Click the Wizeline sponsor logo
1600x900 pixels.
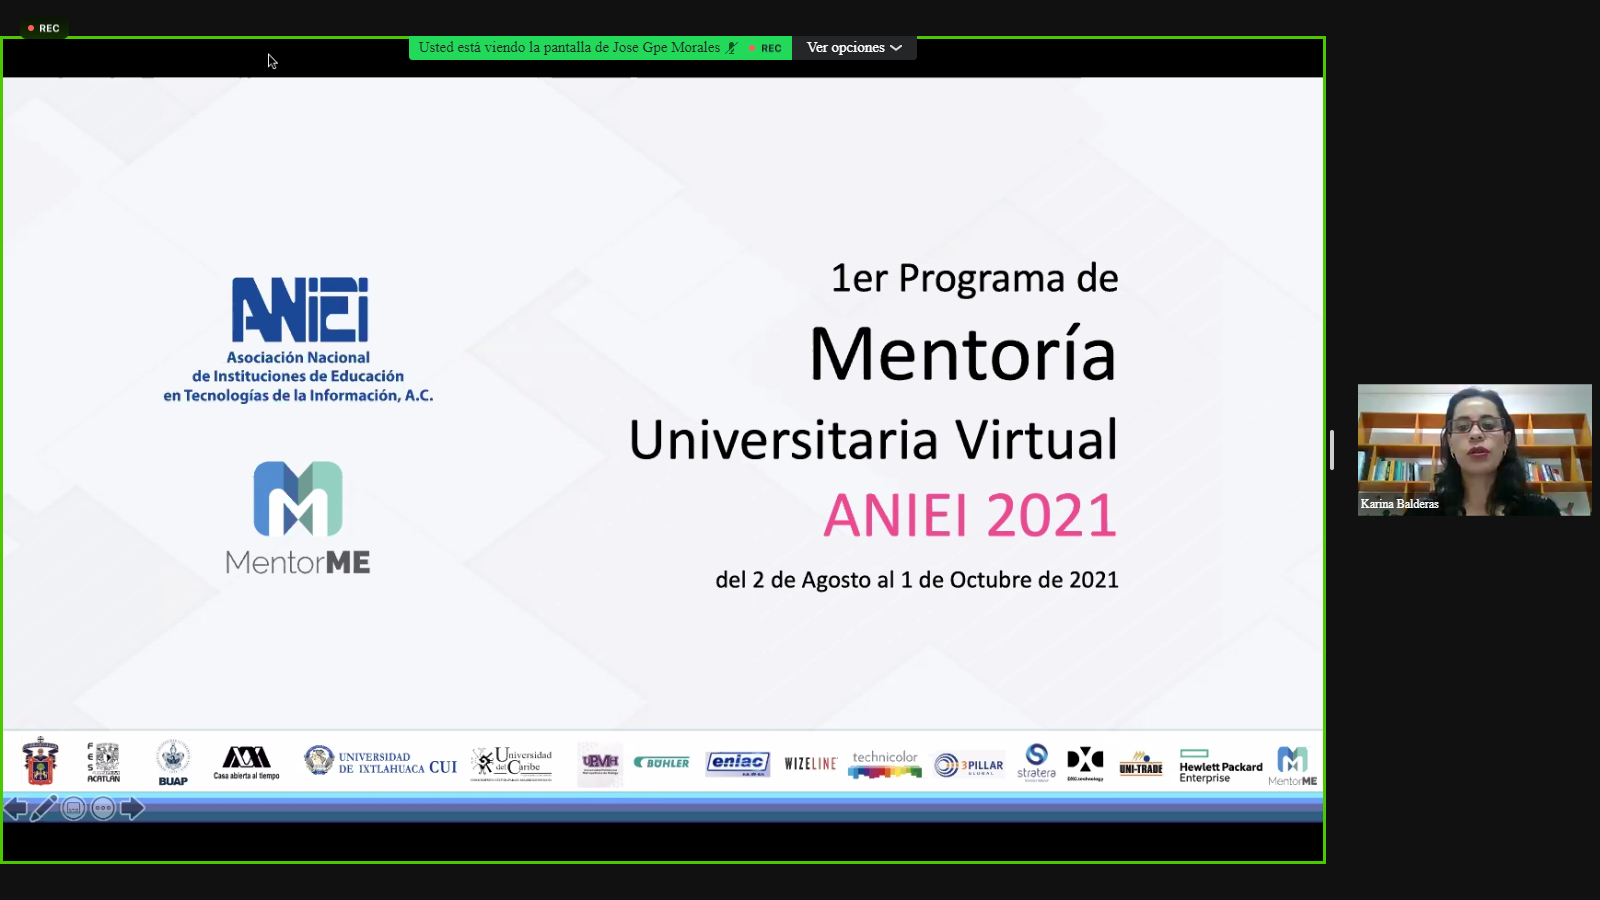point(810,764)
